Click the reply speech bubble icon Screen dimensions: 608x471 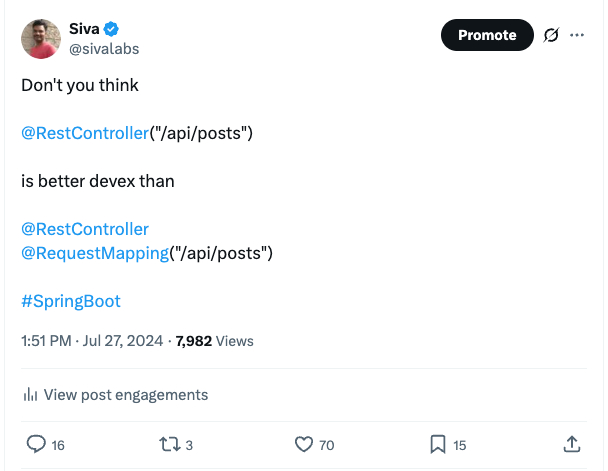[36, 444]
